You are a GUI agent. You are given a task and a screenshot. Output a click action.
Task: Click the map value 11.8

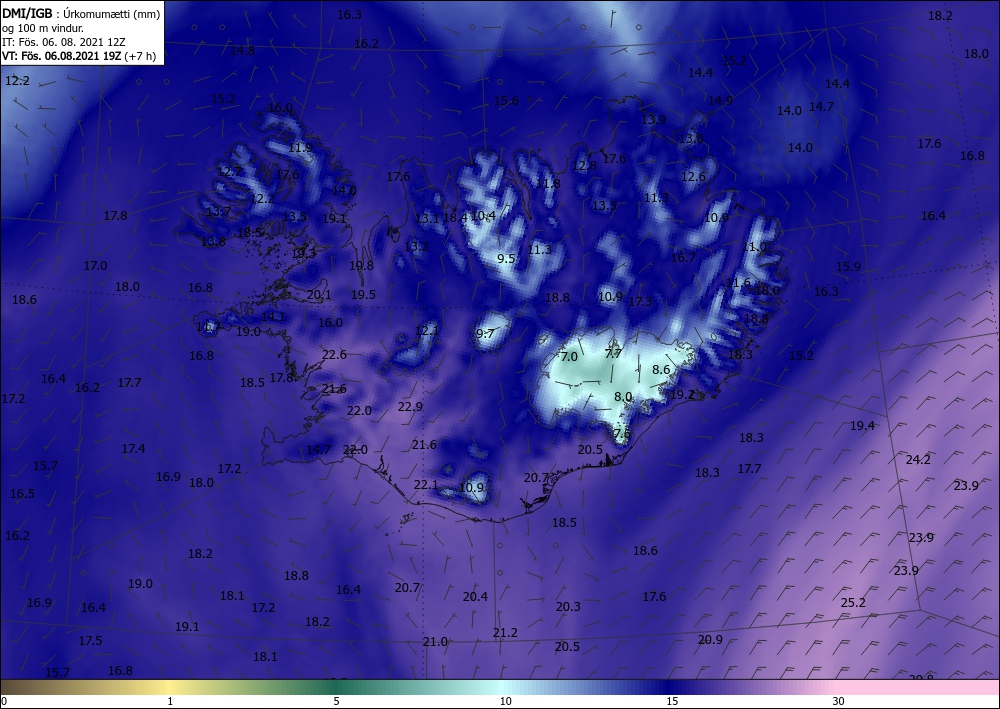point(548,184)
